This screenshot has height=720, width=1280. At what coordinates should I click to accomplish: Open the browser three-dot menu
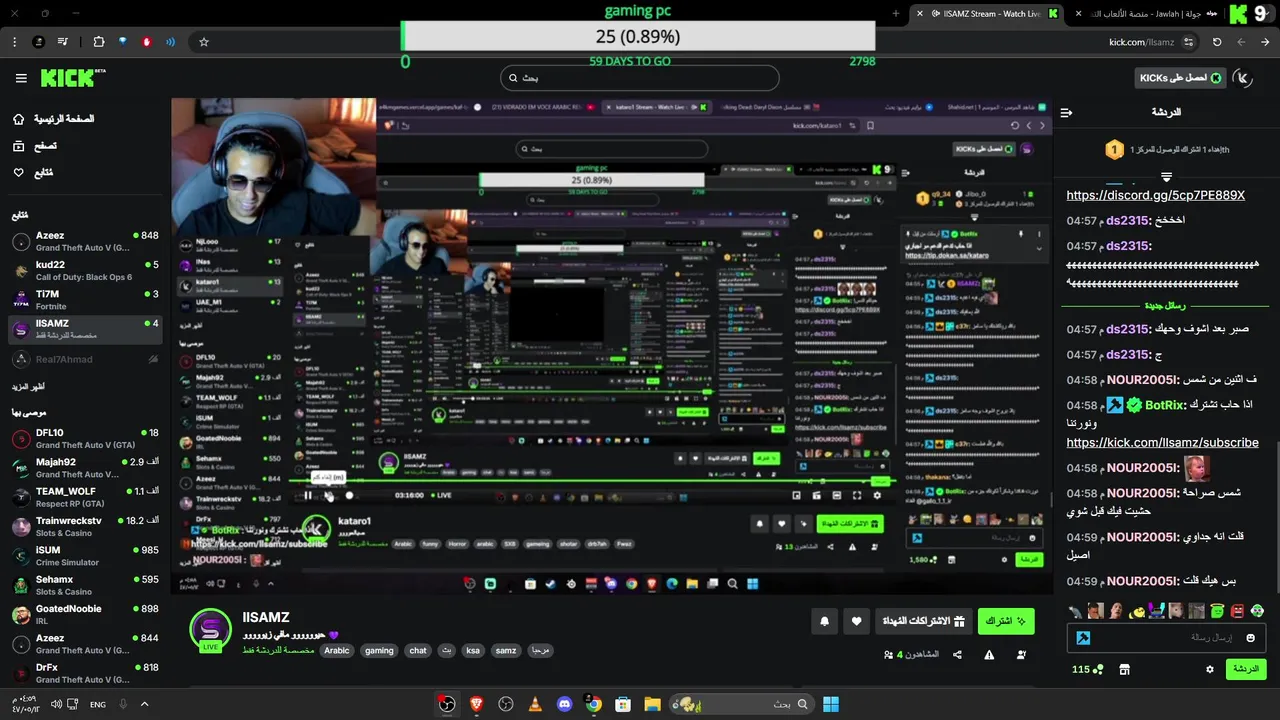coord(14,42)
